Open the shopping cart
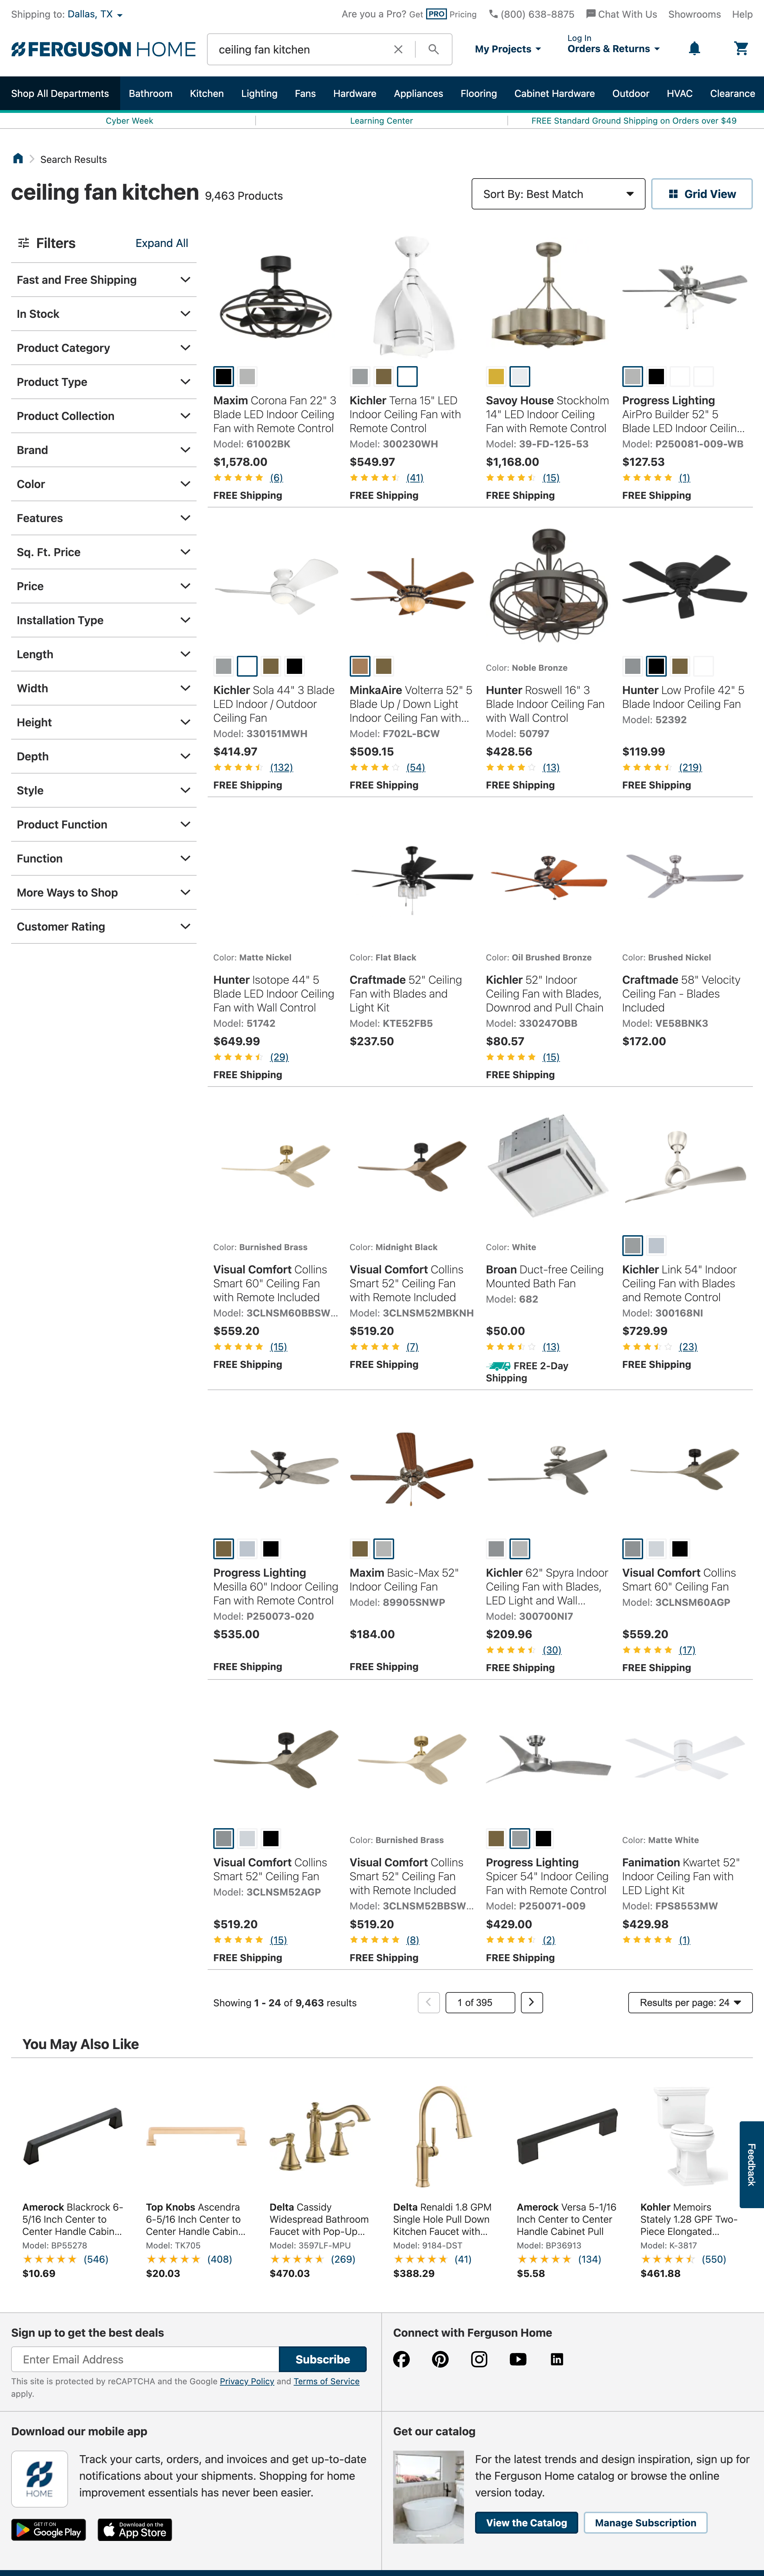 pos(740,48)
